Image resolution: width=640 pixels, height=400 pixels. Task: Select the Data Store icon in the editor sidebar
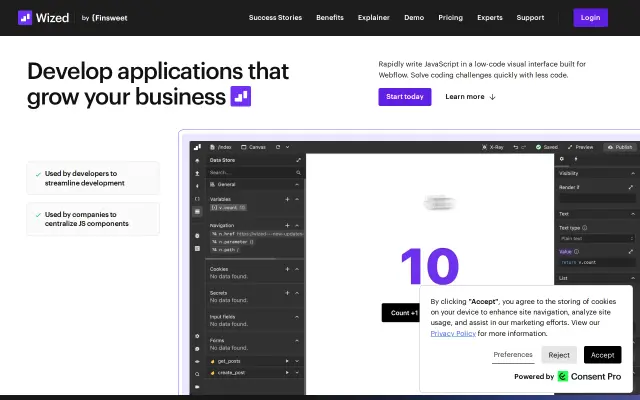pos(197,211)
